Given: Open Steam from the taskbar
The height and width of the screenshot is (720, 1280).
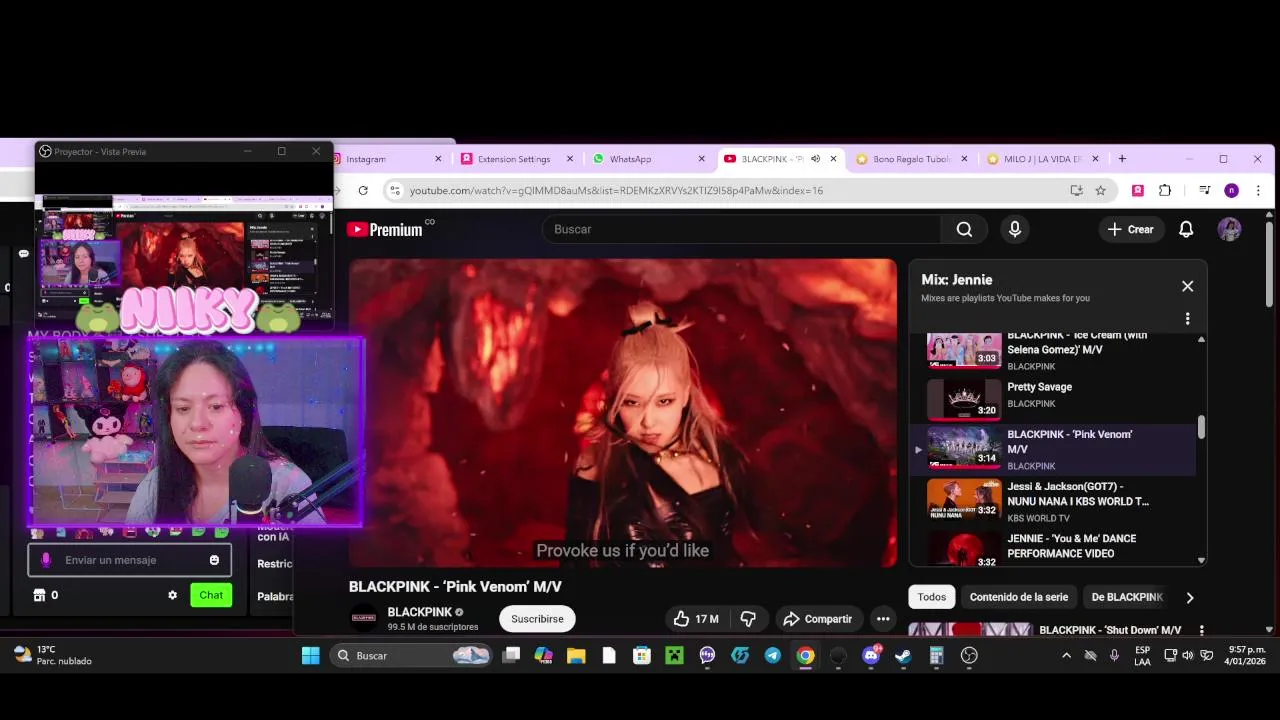Looking at the screenshot, I should click(903, 655).
